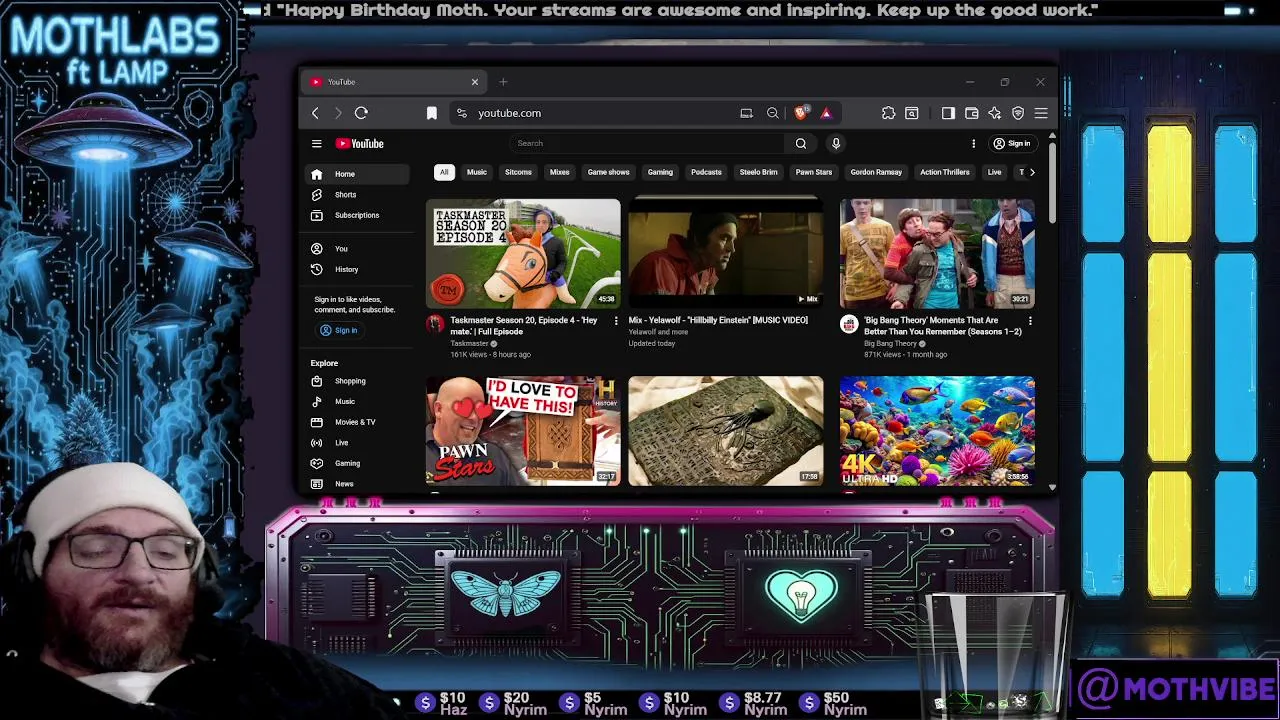Click the zoom magnifier icon in address bar
The width and height of the screenshot is (1280, 720).
click(772, 113)
